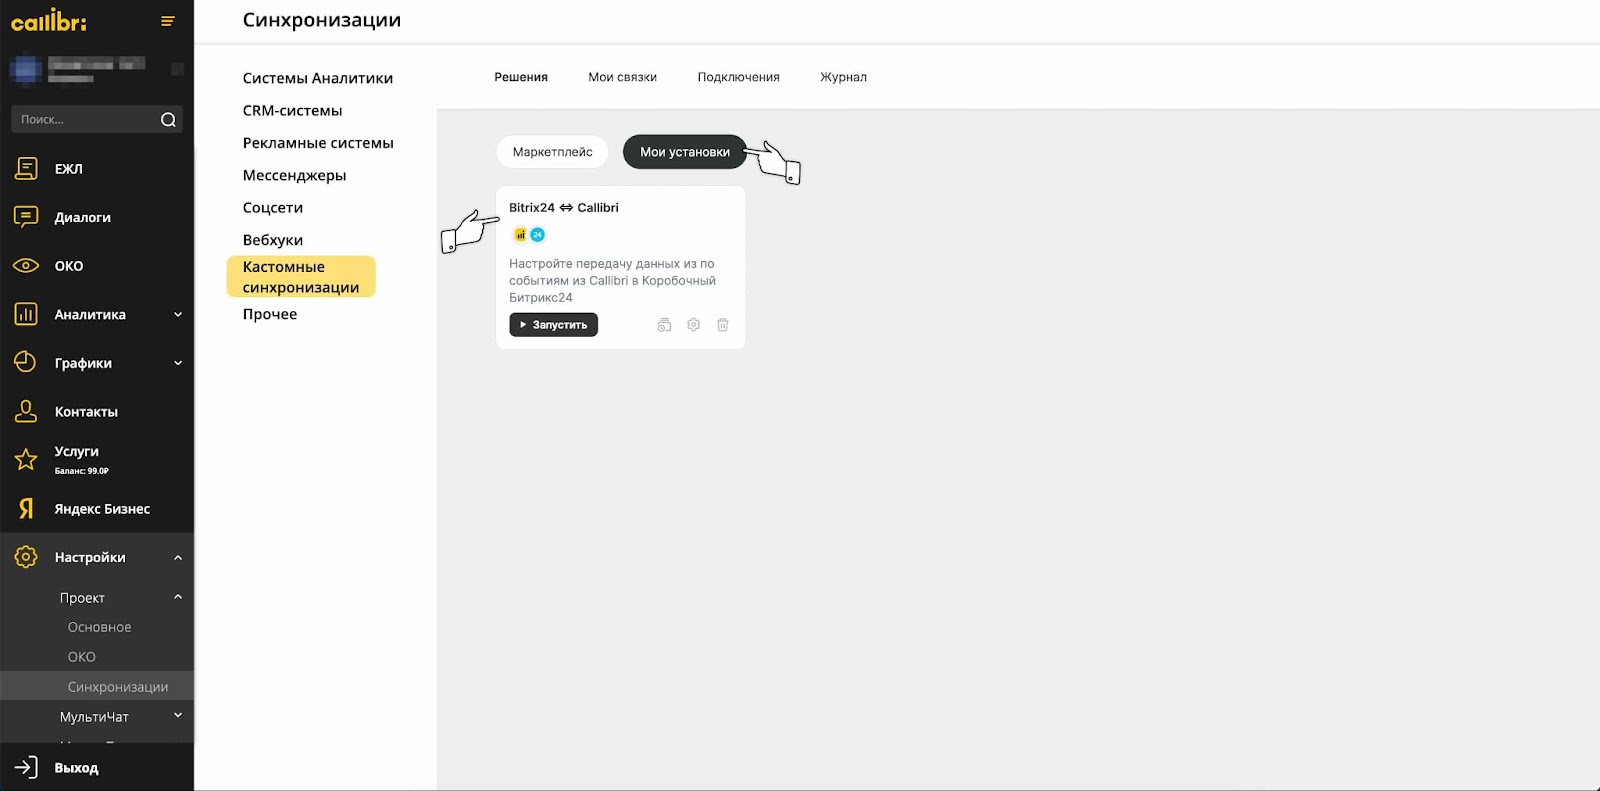Viewport: 1600px width, 791px height.
Task: Click the Услуги star icon
Action: (x=26, y=459)
